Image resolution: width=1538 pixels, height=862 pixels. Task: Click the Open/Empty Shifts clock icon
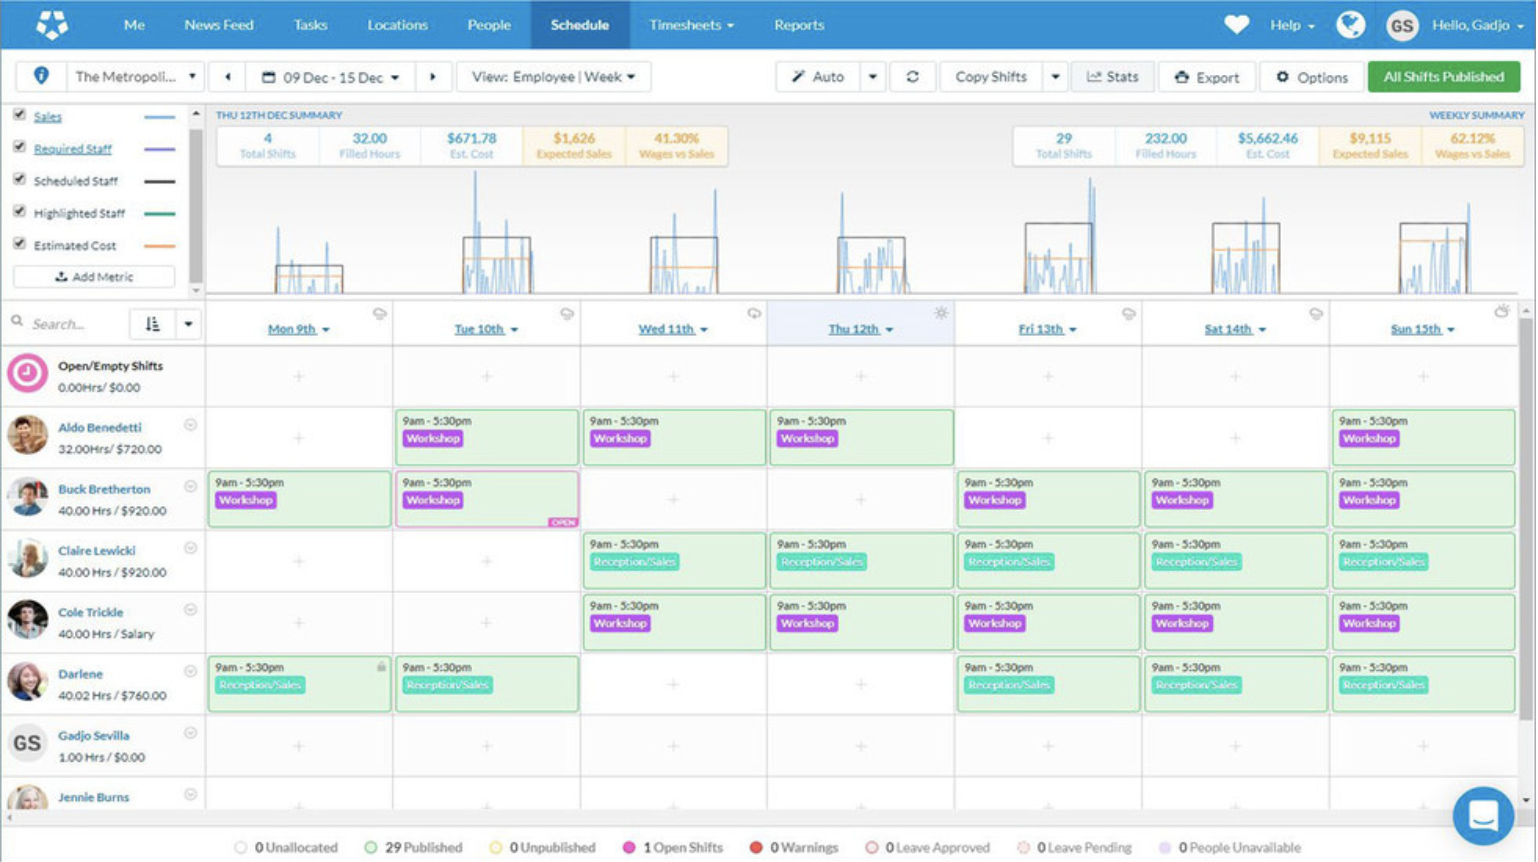point(27,374)
